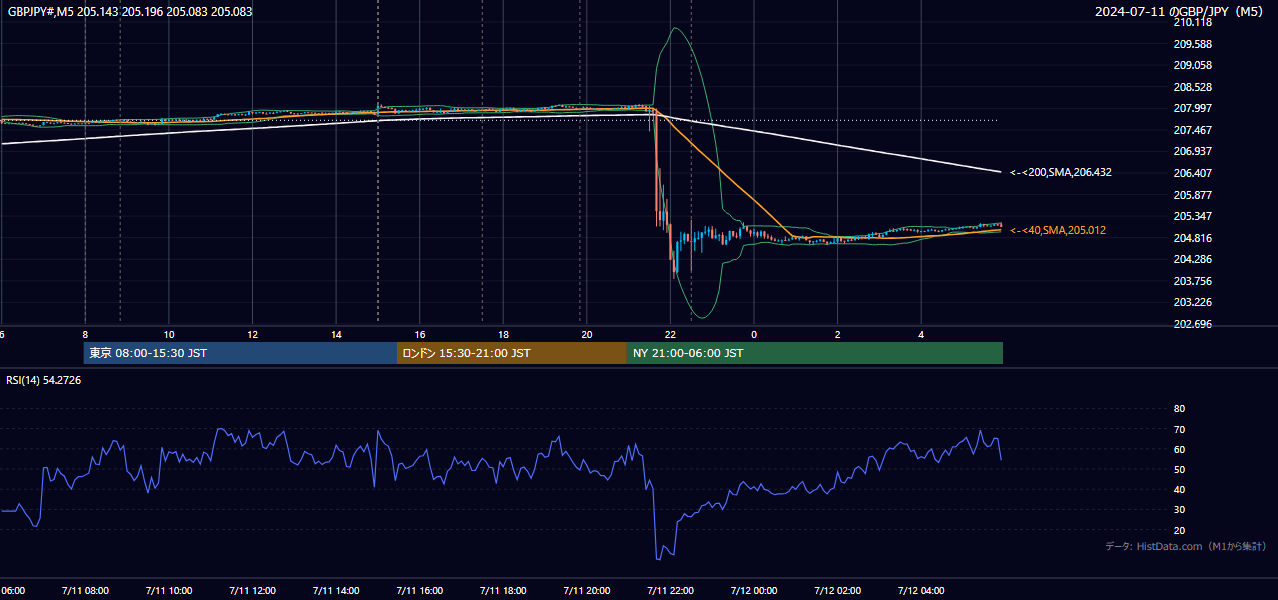The height and width of the screenshot is (600, 1278).
Task: Click price axis label 206.407
Action: (x=1193, y=173)
